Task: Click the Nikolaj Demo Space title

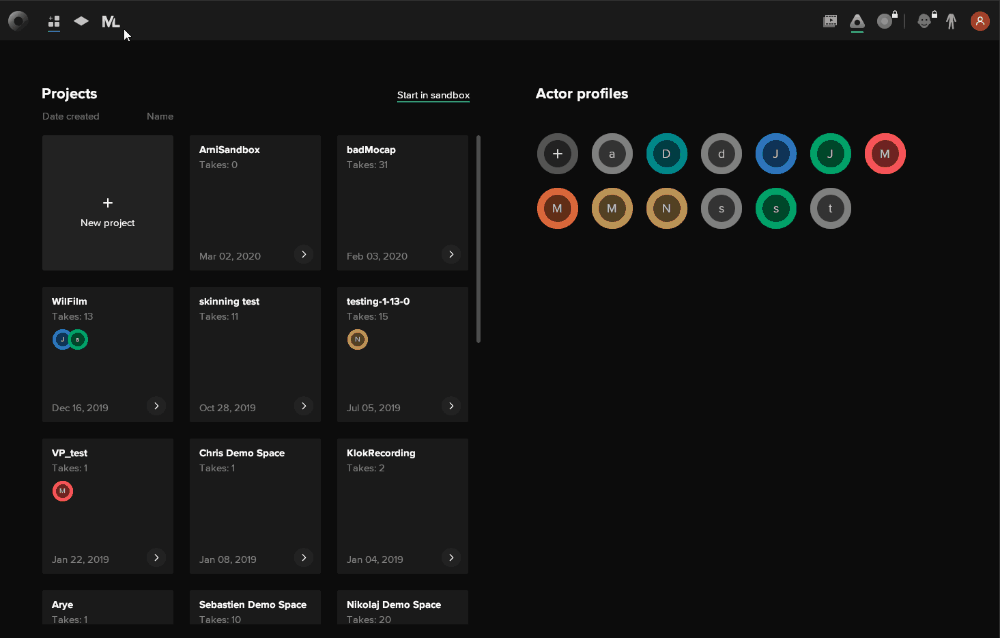Action: coord(393,605)
